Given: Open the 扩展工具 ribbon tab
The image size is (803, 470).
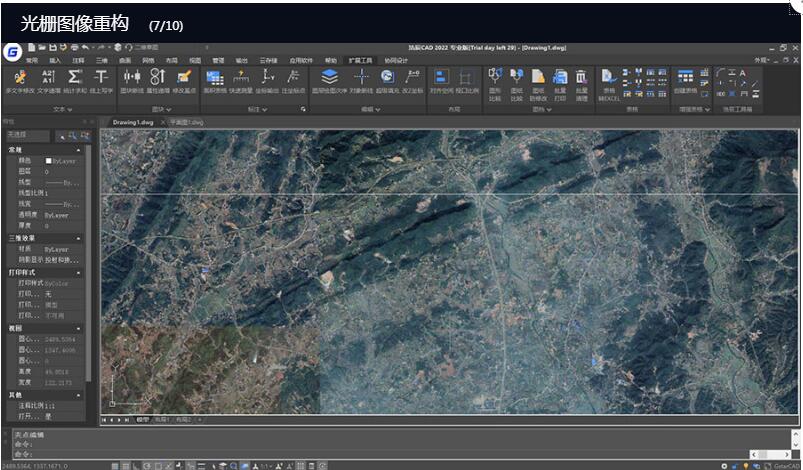Looking at the screenshot, I should click(360, 60).
